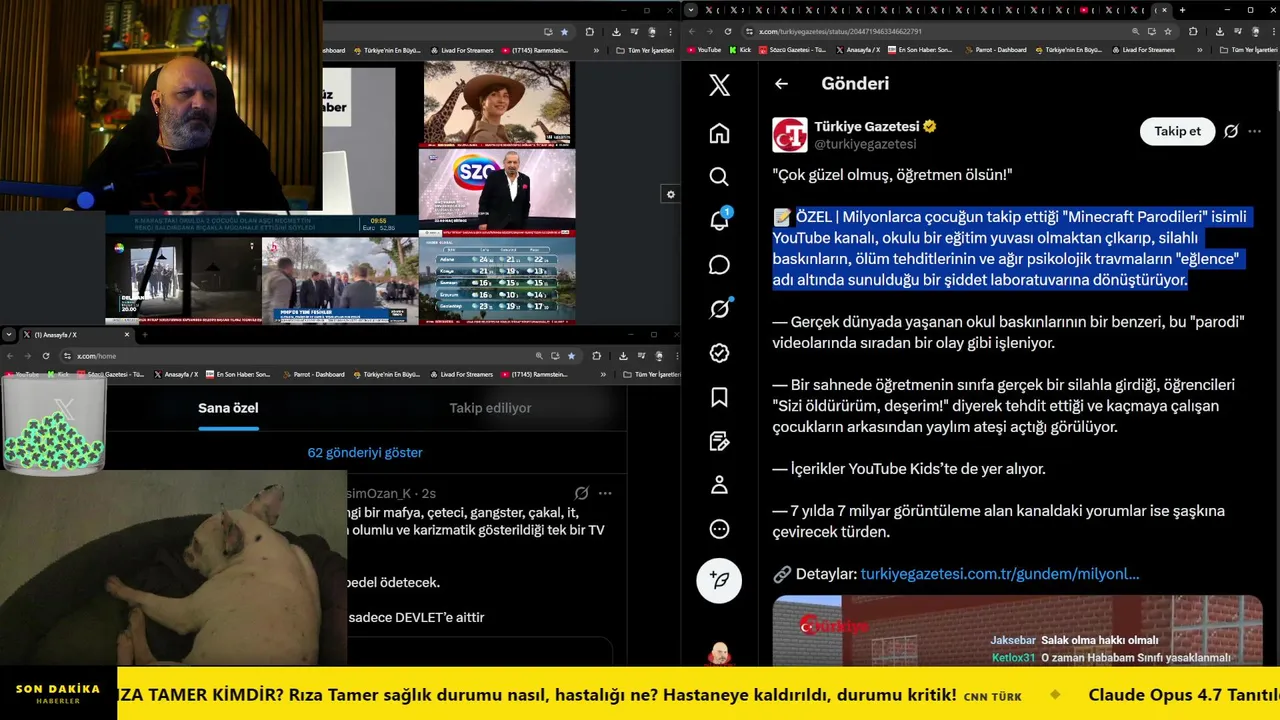
Task: Click Takip et follow button
Action: (x=1177, y=131)
